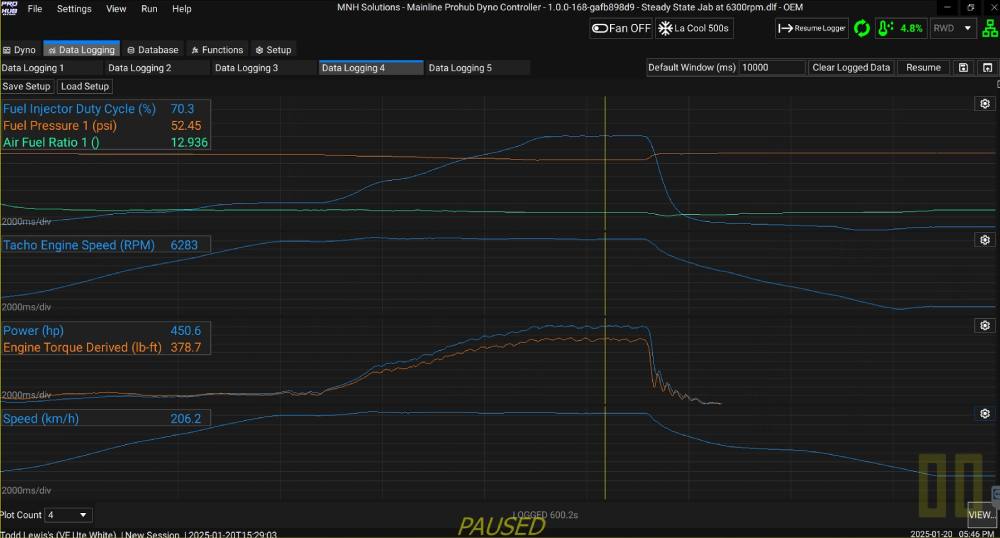Click the Default Window (ms) input field
Screen dimensions: 1000x538
(x=772, y=68)
